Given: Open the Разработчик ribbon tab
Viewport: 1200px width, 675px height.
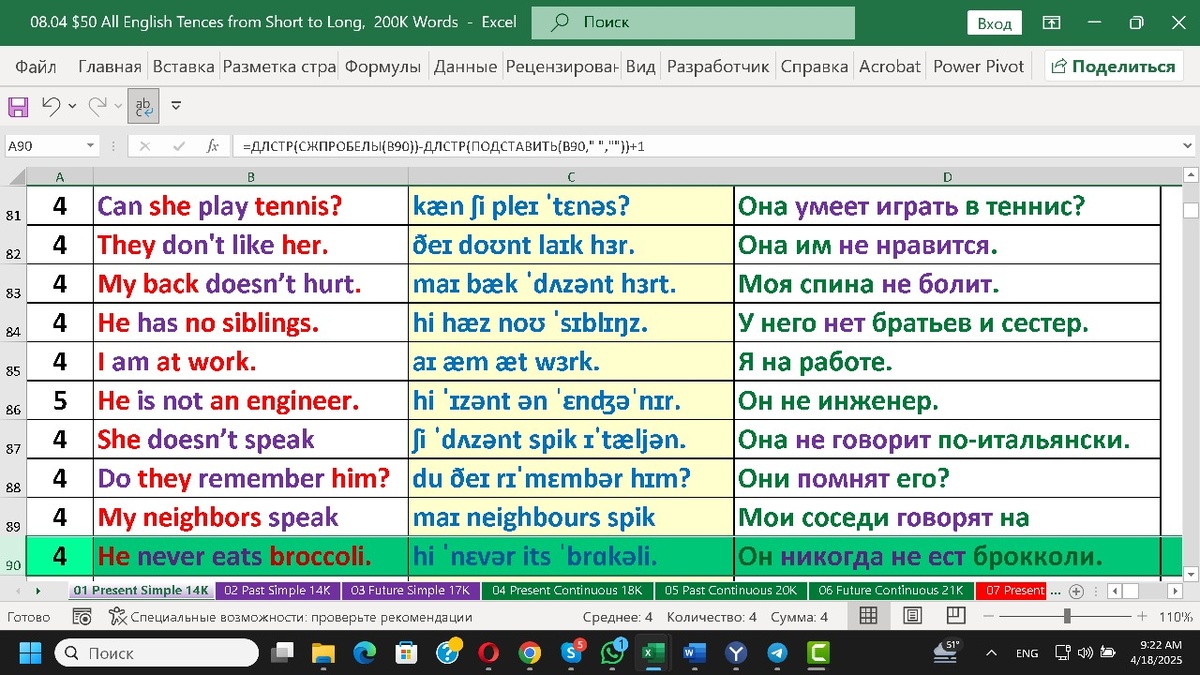Looking at the screenshot, I should click(718, 66).
